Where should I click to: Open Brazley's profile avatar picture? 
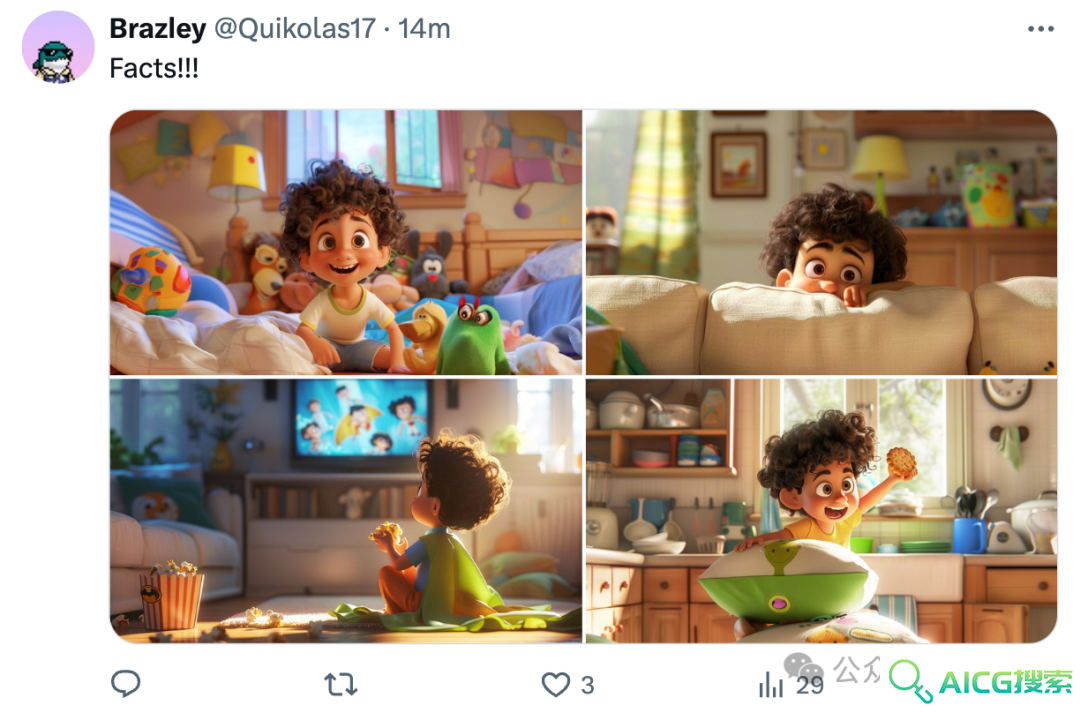(x=58, y=48)
